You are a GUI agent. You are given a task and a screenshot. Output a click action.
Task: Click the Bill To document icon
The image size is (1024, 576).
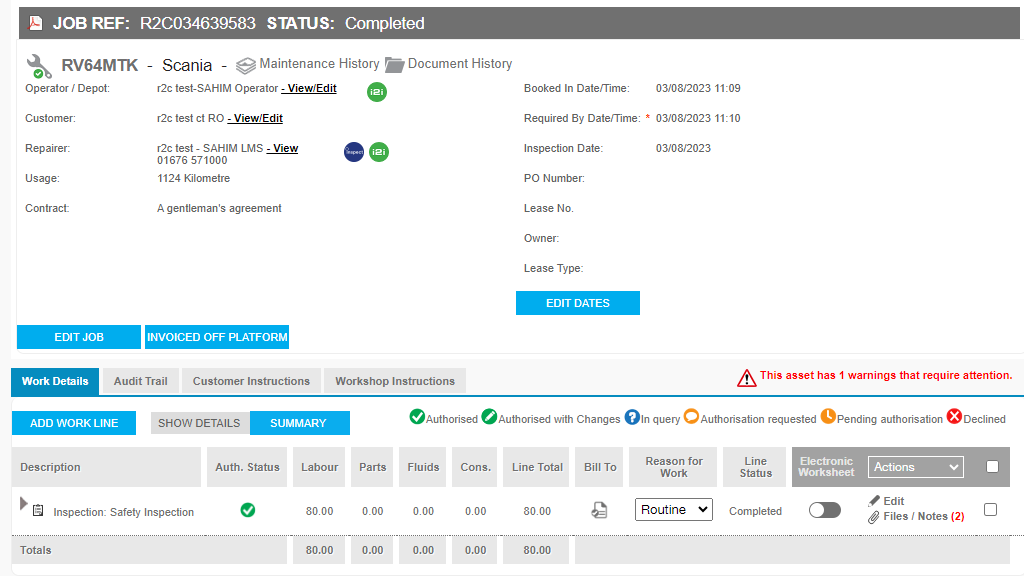(x=599, y=510)
